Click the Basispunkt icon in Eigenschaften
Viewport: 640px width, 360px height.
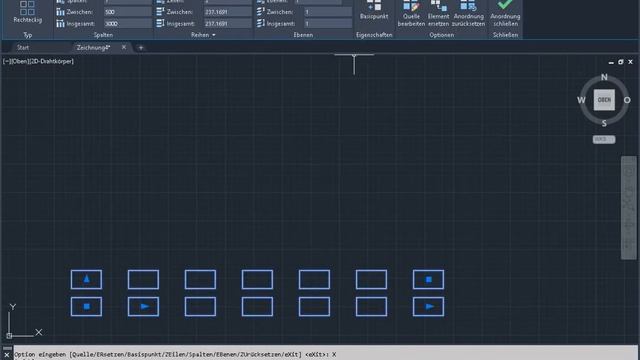pos(373,5)
